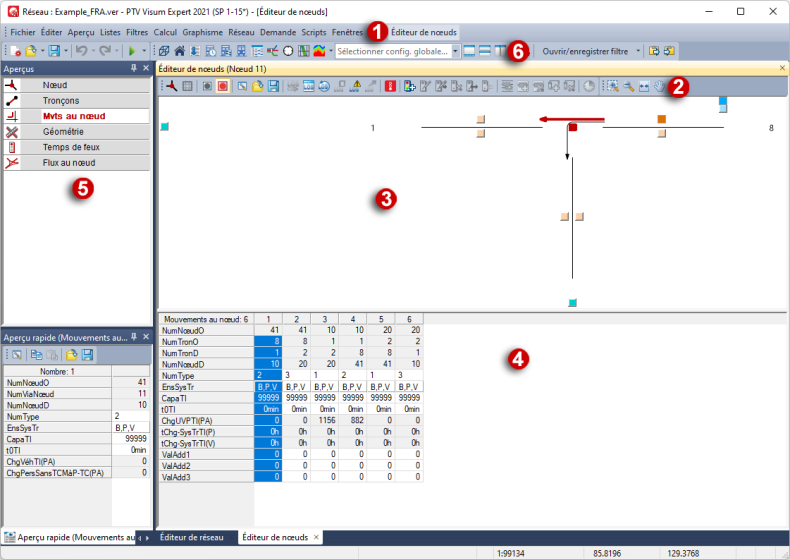Expand the Ouvrir/enregistrer filtre dropdown arrow
Screen dimensions: 790x560
(x=635, y=50)
